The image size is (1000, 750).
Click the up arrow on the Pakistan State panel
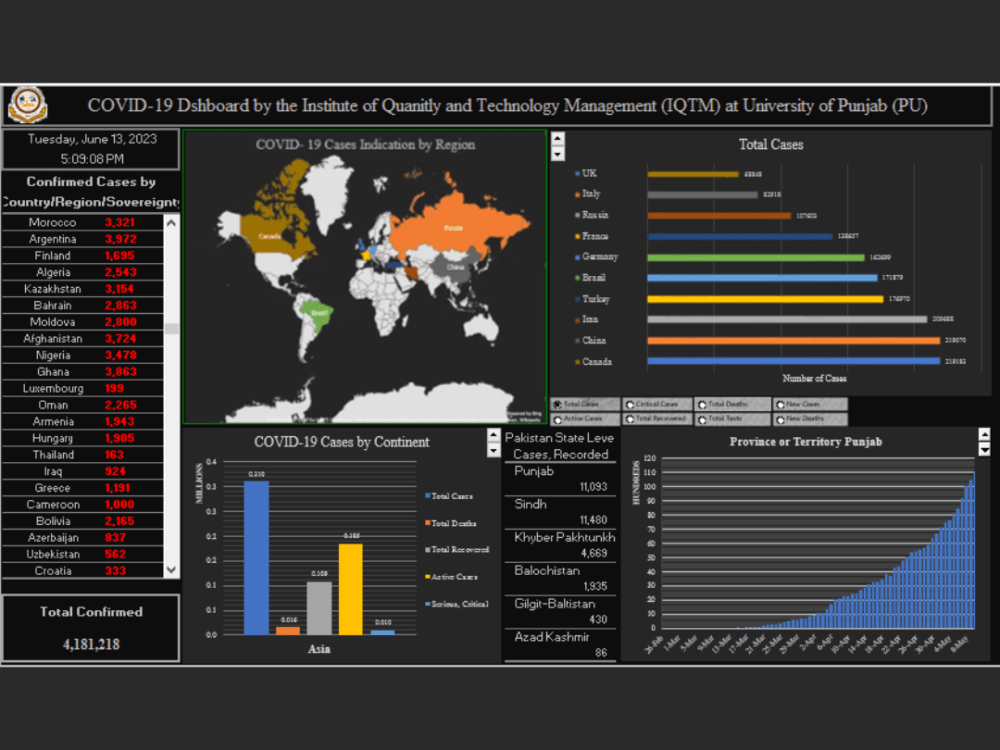point(493,435)
